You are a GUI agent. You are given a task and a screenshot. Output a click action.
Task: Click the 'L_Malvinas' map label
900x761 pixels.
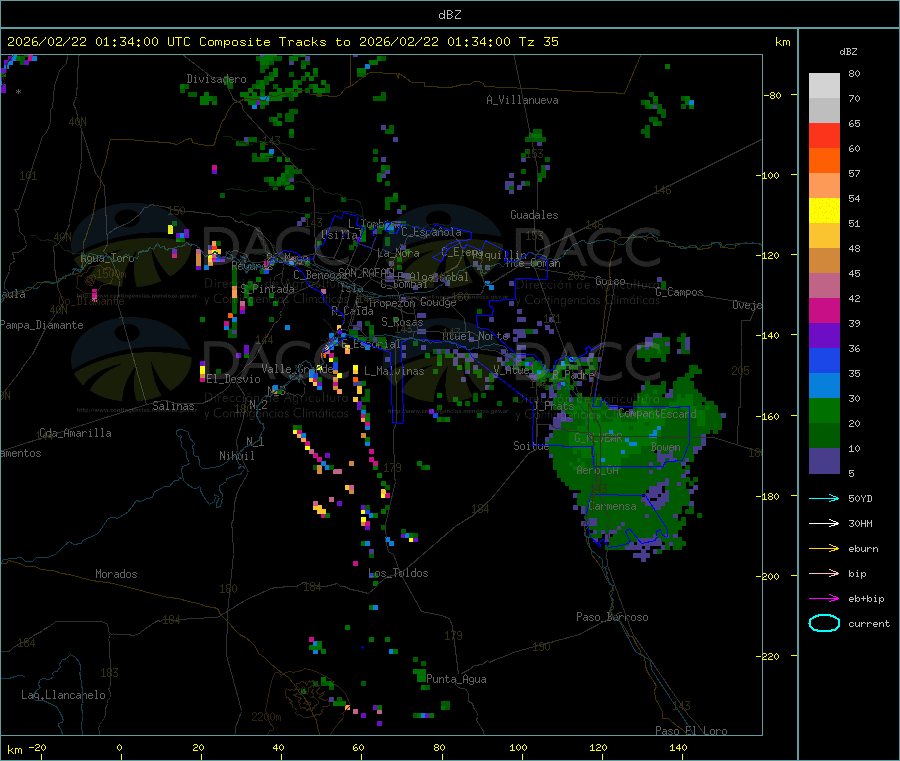coord(394,371)
